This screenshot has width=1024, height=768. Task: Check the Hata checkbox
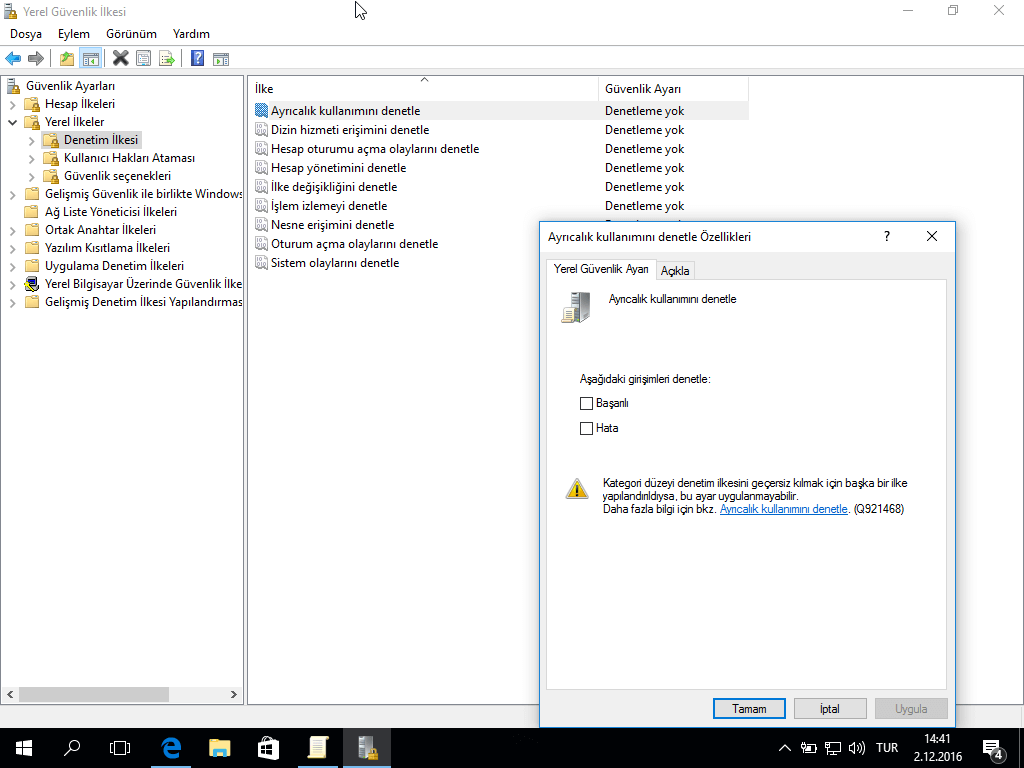click(x=586, y=428)
